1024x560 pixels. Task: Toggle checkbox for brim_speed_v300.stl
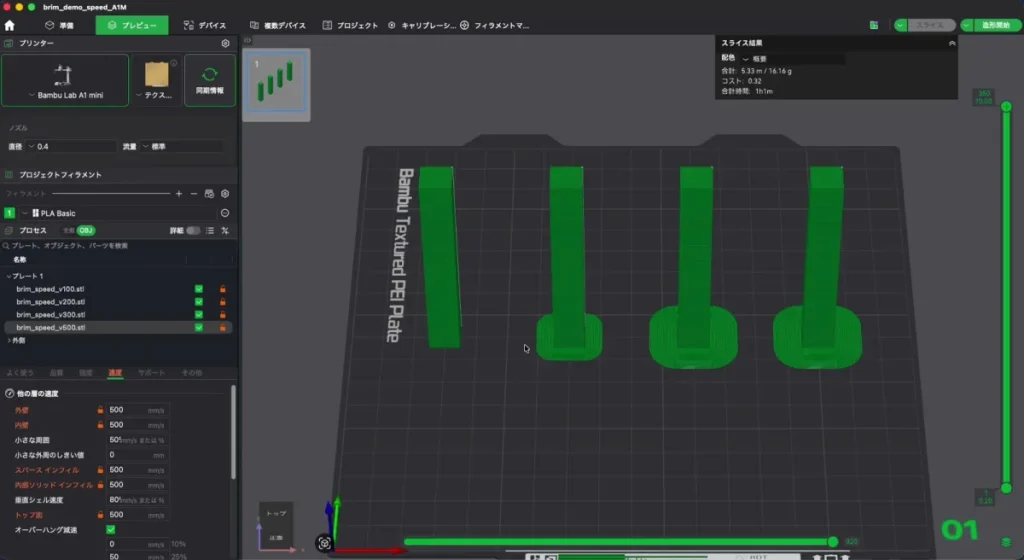pos(199,315)
